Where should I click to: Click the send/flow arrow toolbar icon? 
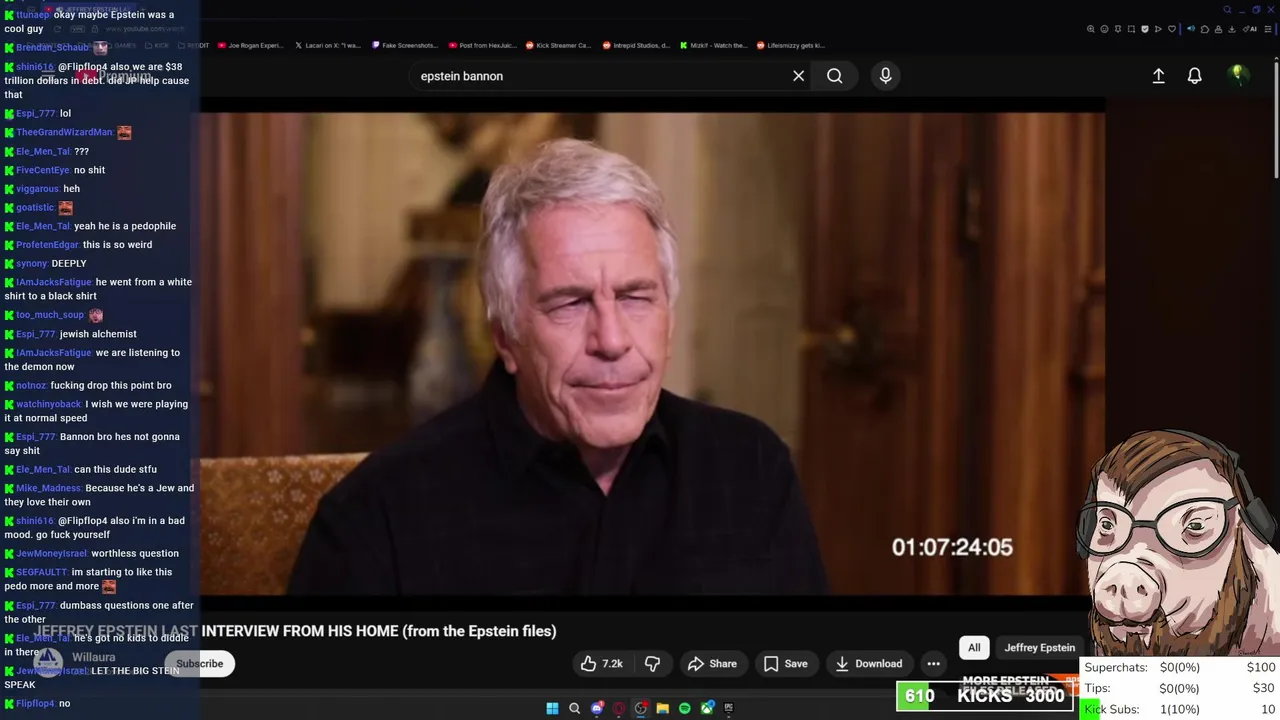1158,29
